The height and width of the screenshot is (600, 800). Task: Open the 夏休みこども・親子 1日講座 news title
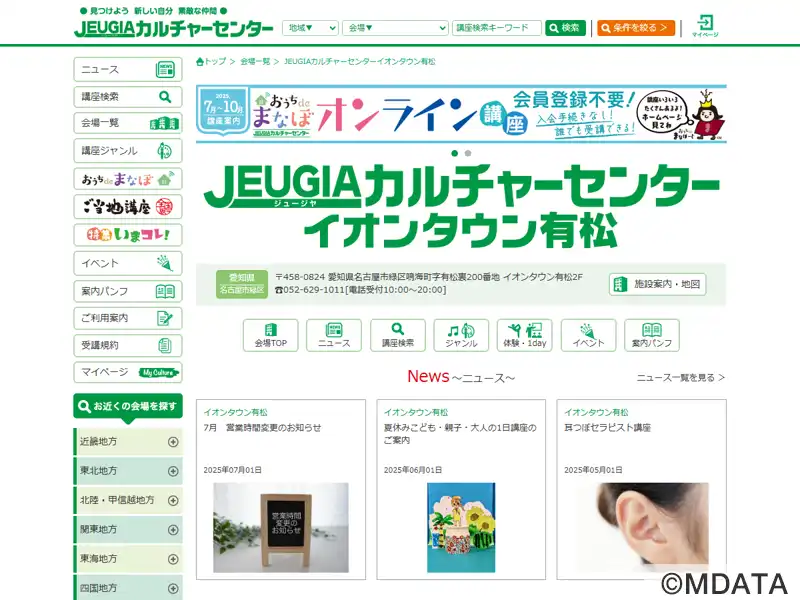coord(460,434)
